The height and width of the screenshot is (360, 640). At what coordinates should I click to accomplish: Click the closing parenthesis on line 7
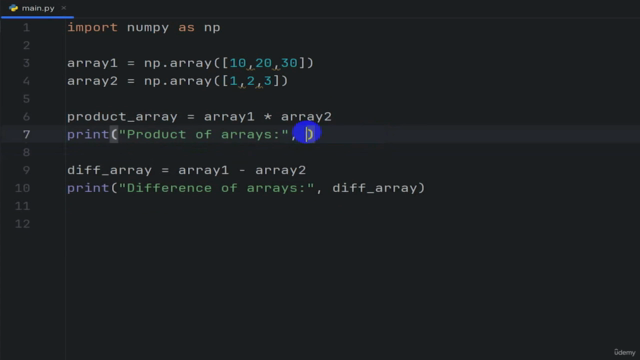pos(311,135)
